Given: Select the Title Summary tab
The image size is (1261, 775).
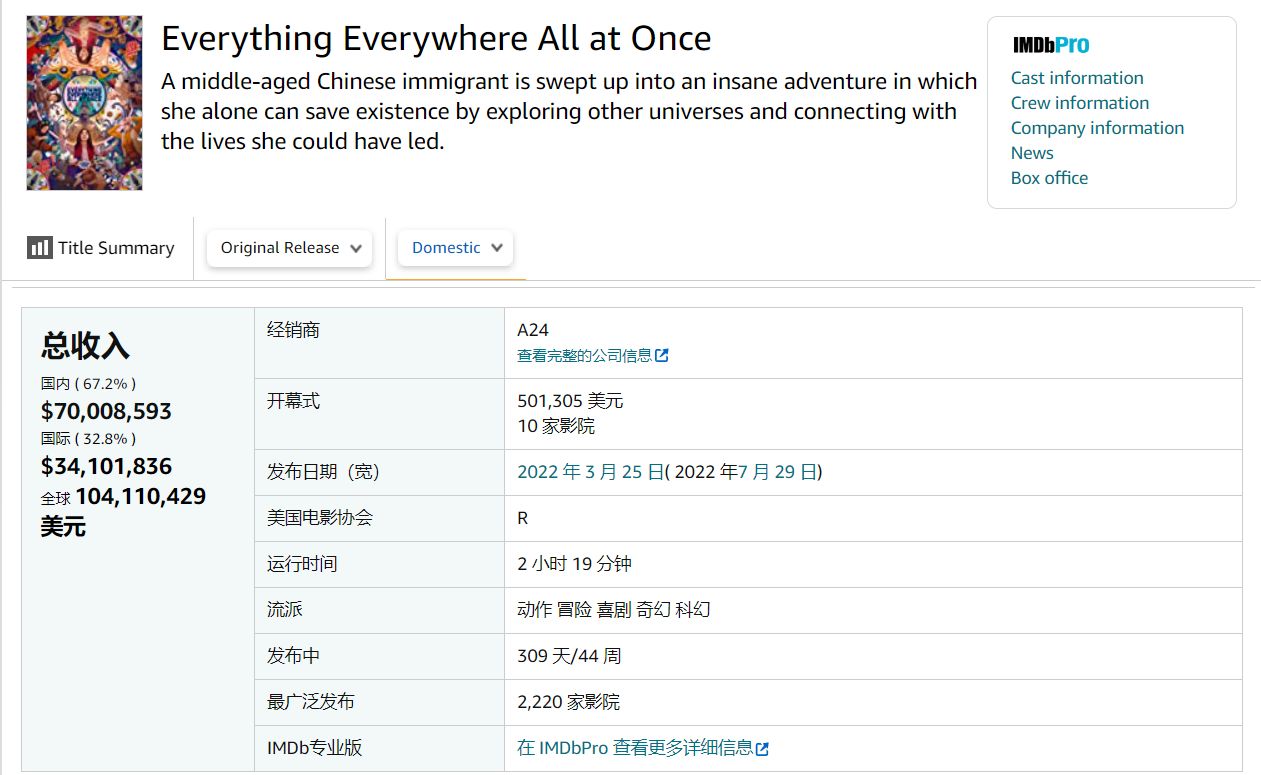Looking at the screenshot, I should point(100,248).
